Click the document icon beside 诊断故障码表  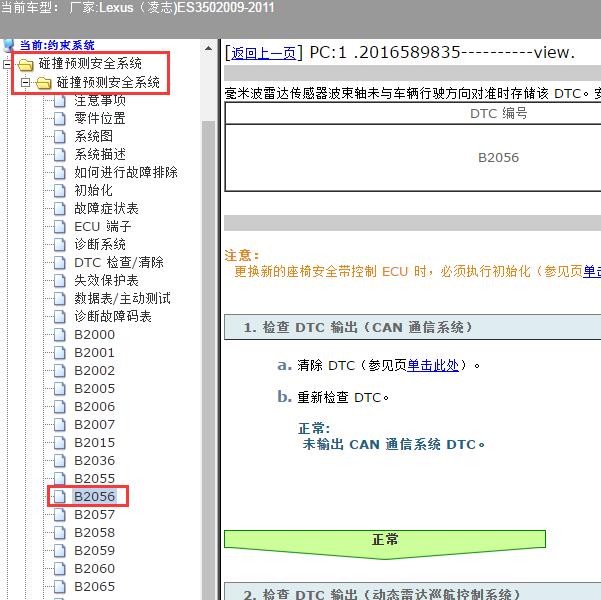59,316
